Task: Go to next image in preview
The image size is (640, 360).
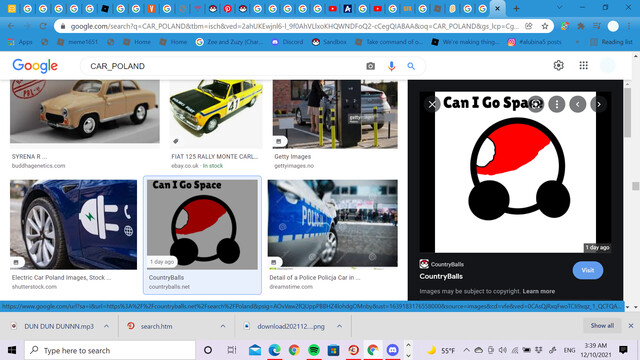Action: 599,104
